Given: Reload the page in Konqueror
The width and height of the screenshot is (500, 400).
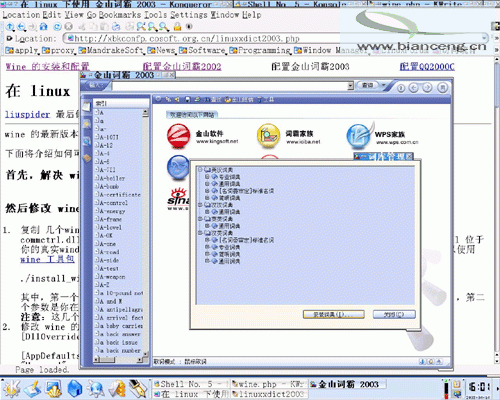Looking at the screenshot, I should tap(57, 26).
